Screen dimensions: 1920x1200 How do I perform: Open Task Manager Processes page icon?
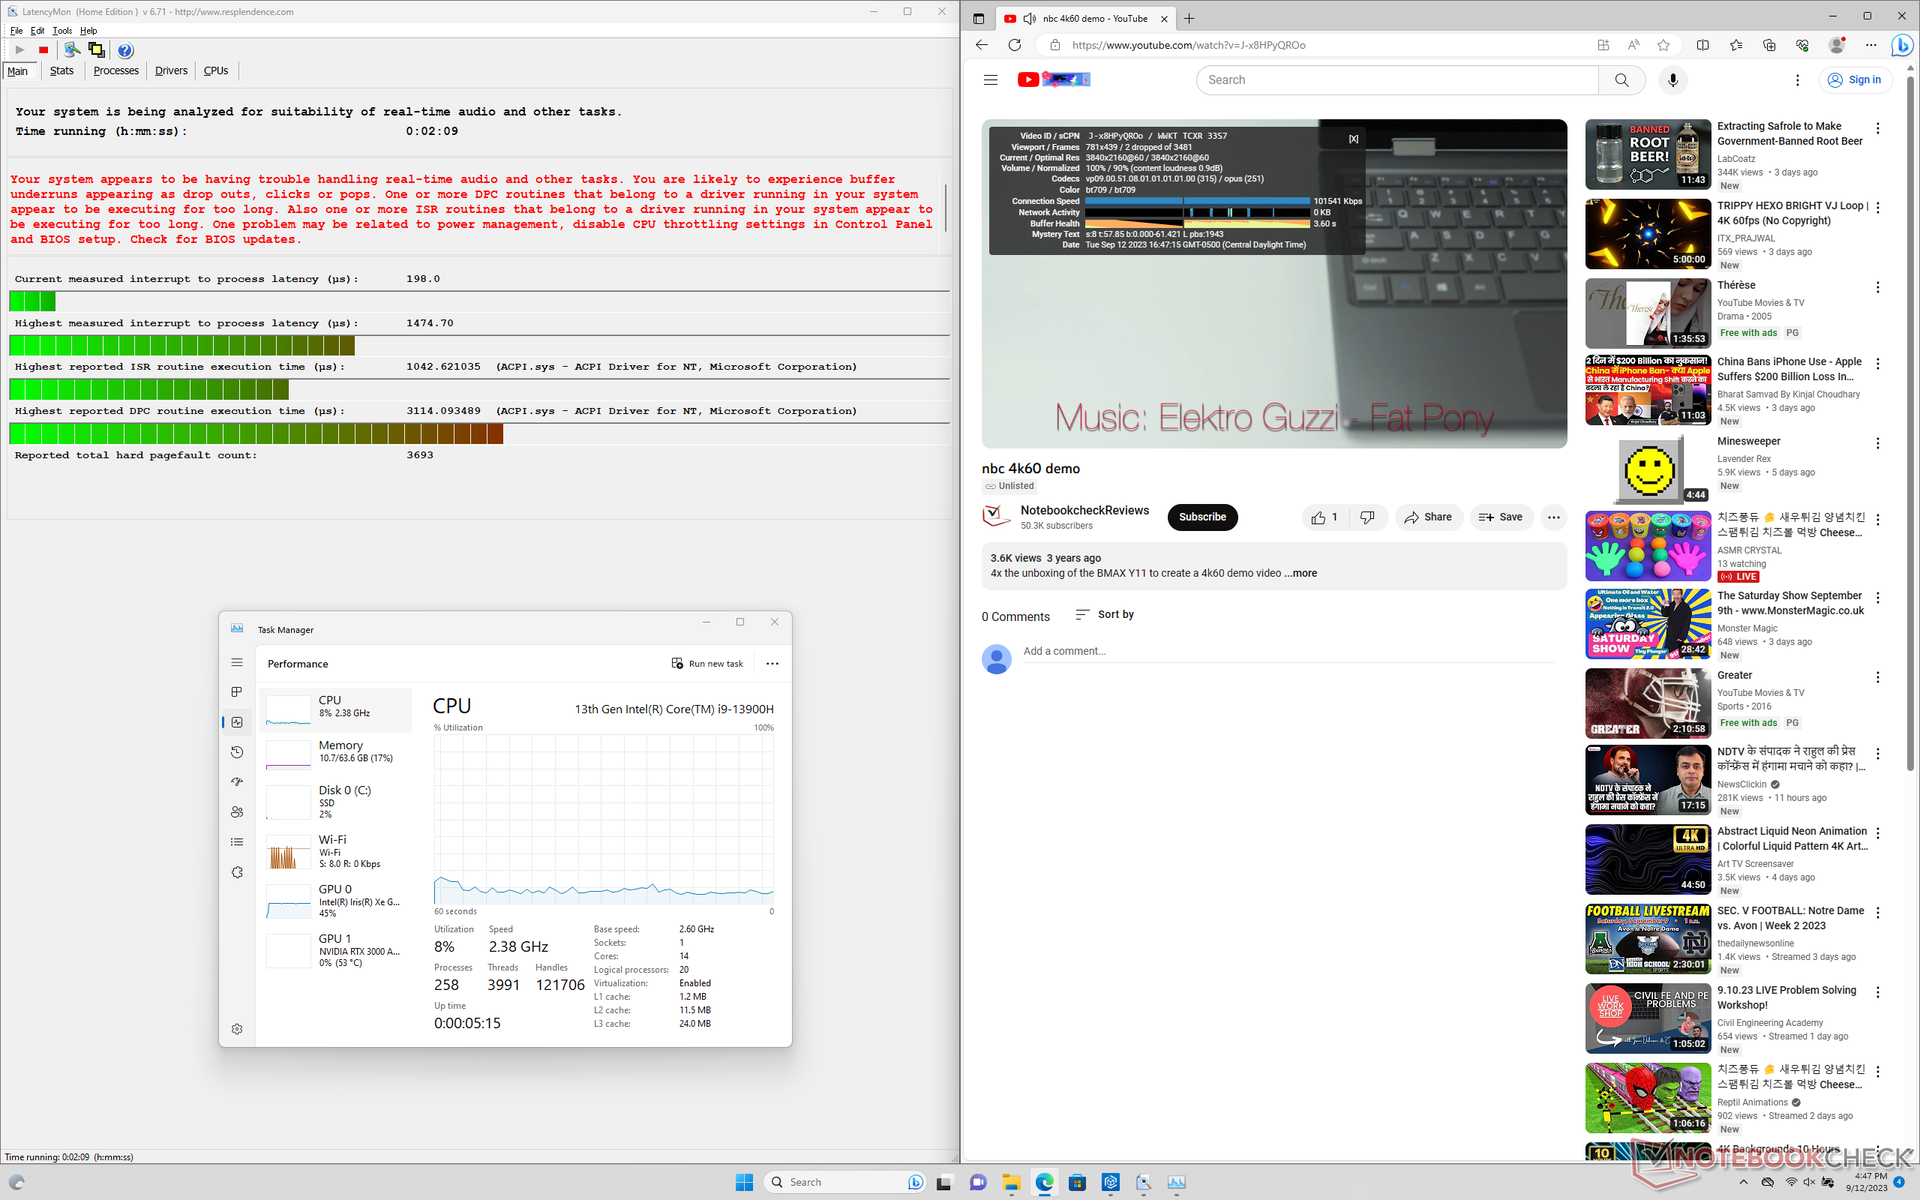(x=237, y=692)
